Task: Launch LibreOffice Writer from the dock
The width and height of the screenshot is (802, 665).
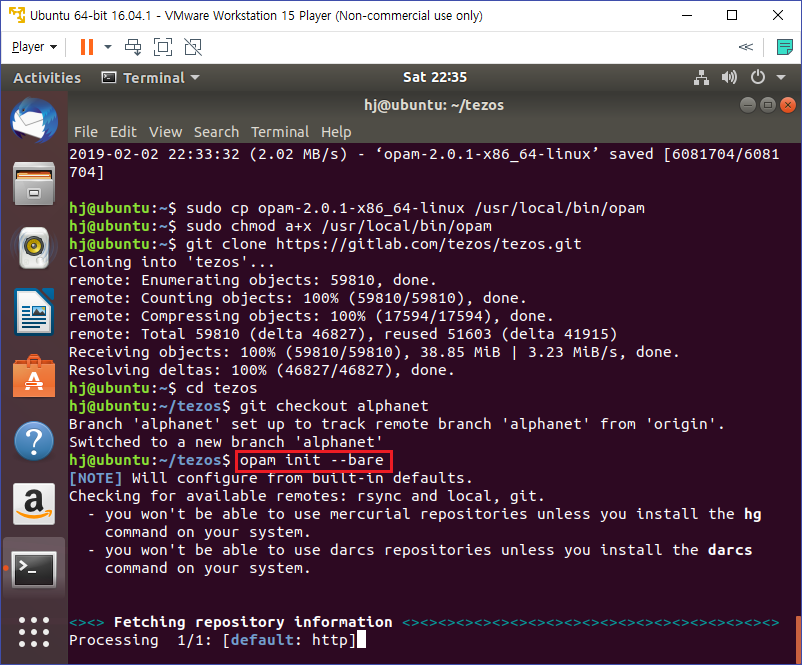Action: (x=34, y=312)
